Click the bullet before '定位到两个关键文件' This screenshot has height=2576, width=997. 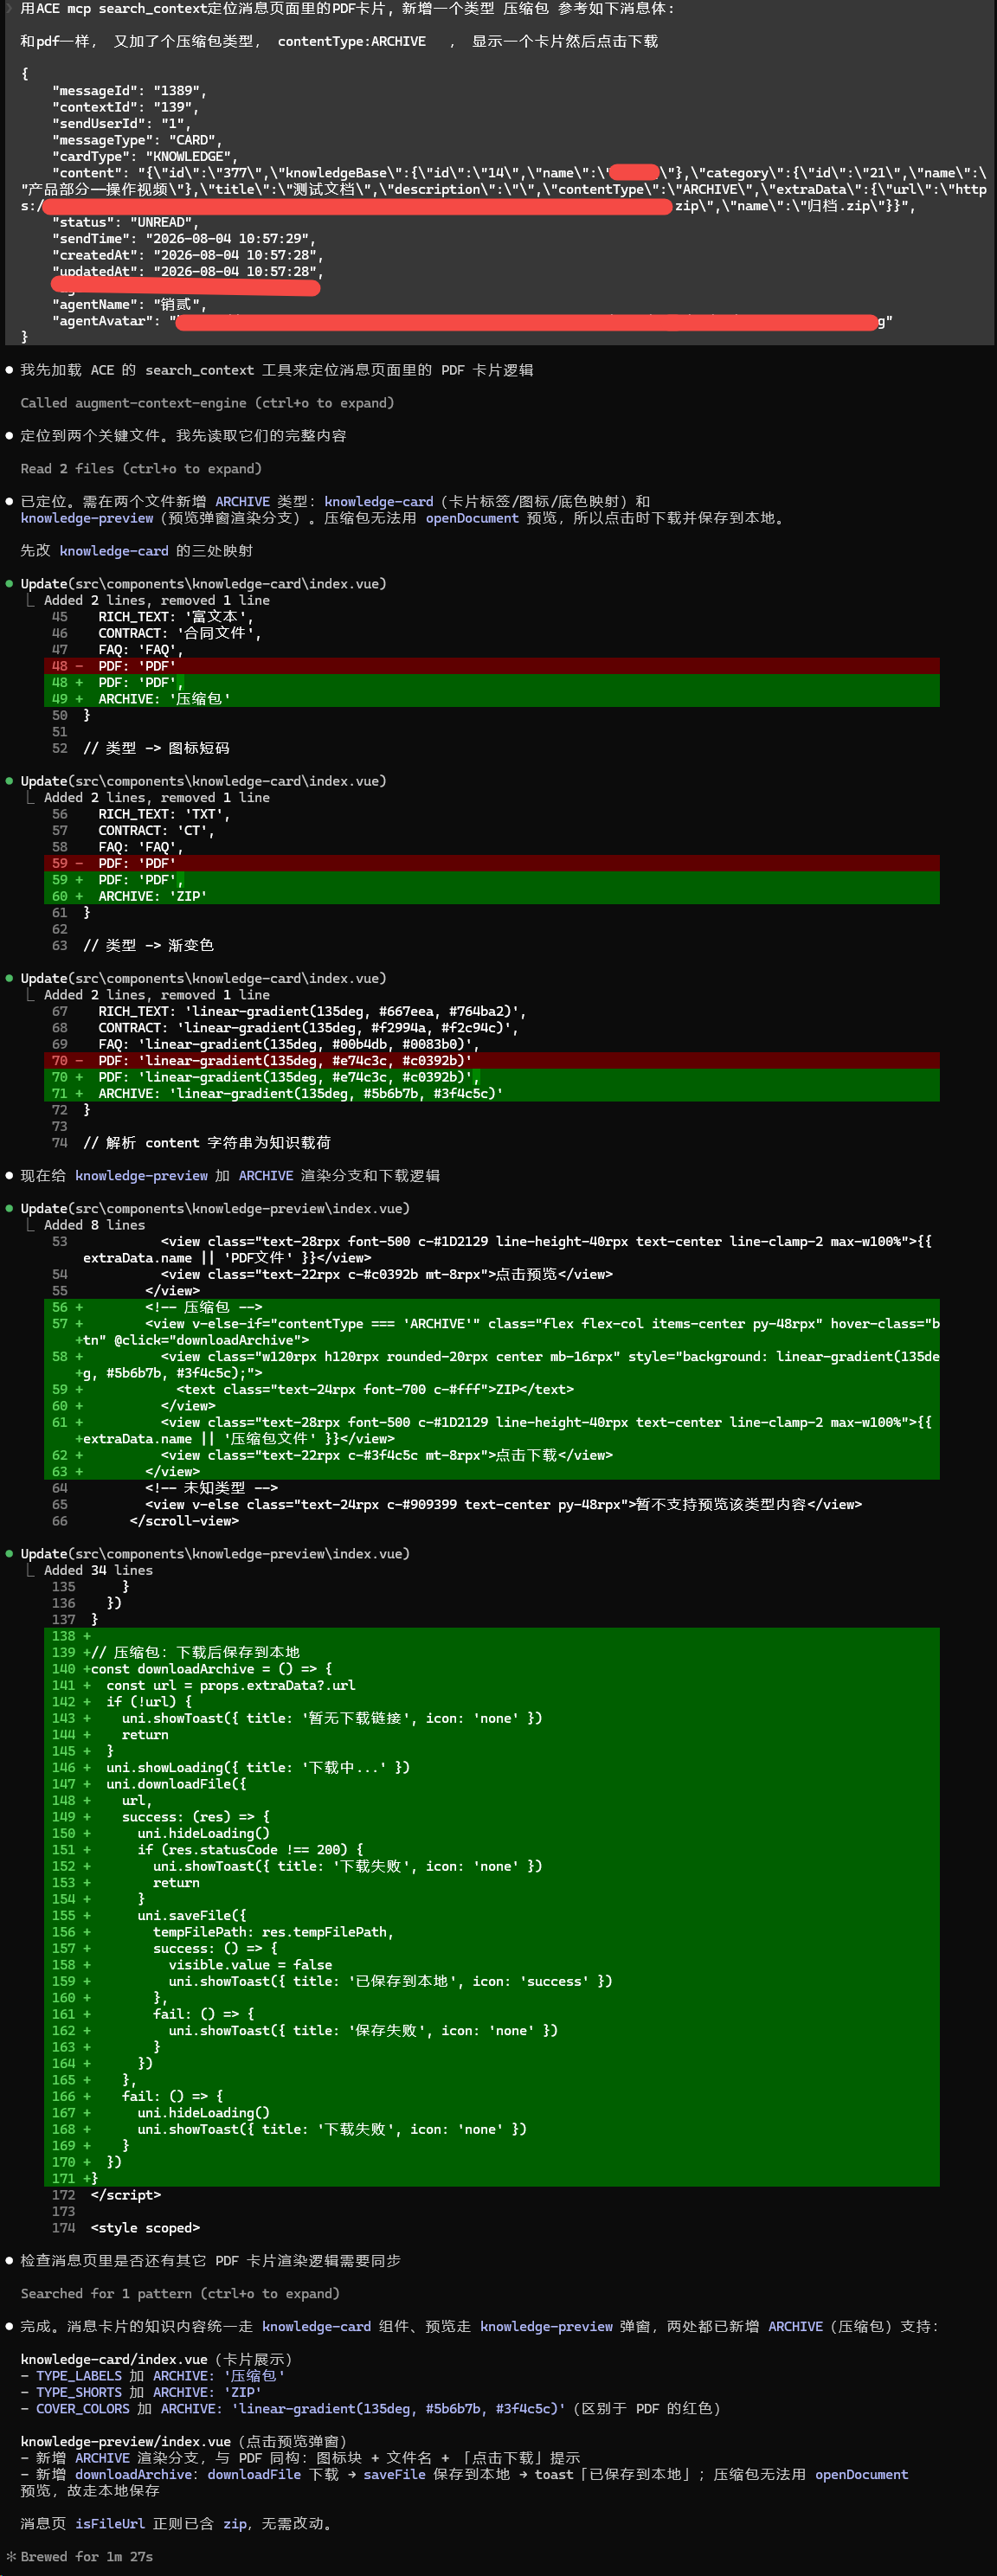click(10, 436)
